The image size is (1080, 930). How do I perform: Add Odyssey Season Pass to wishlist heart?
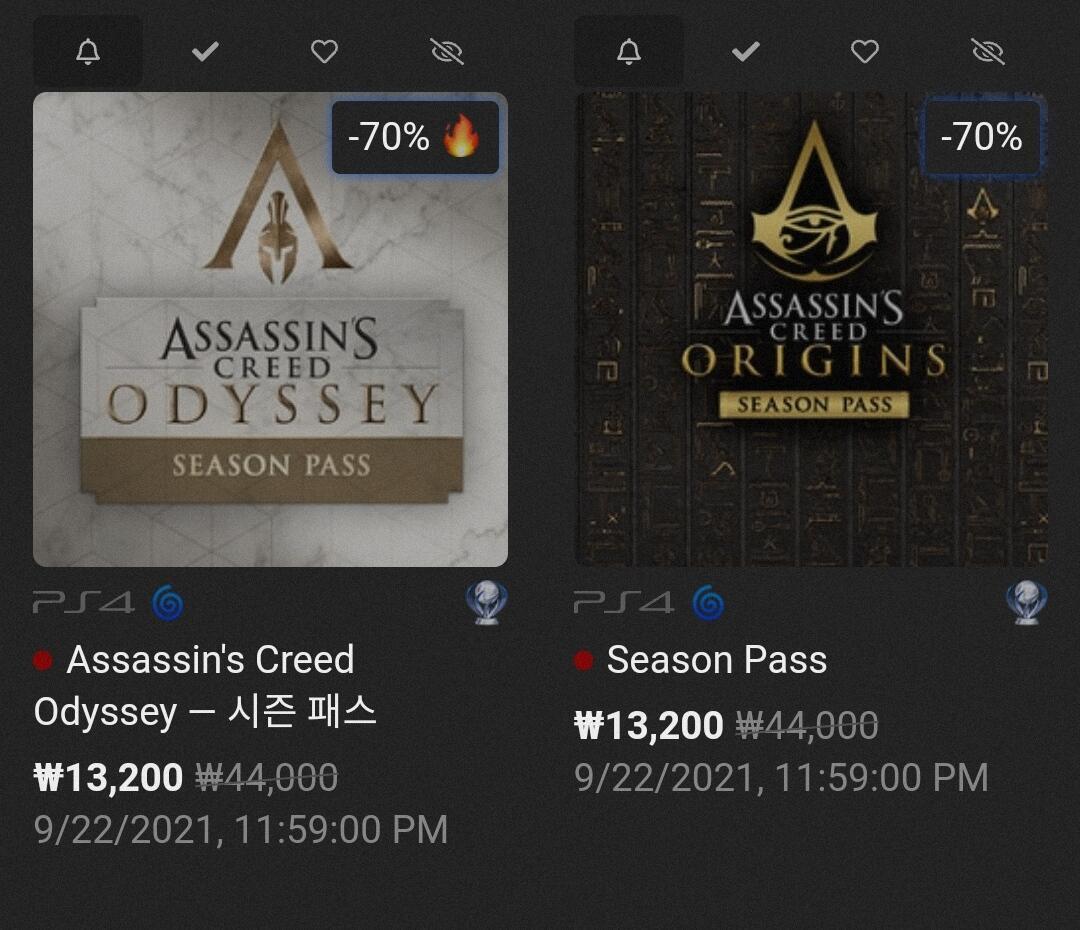(324, 52)
